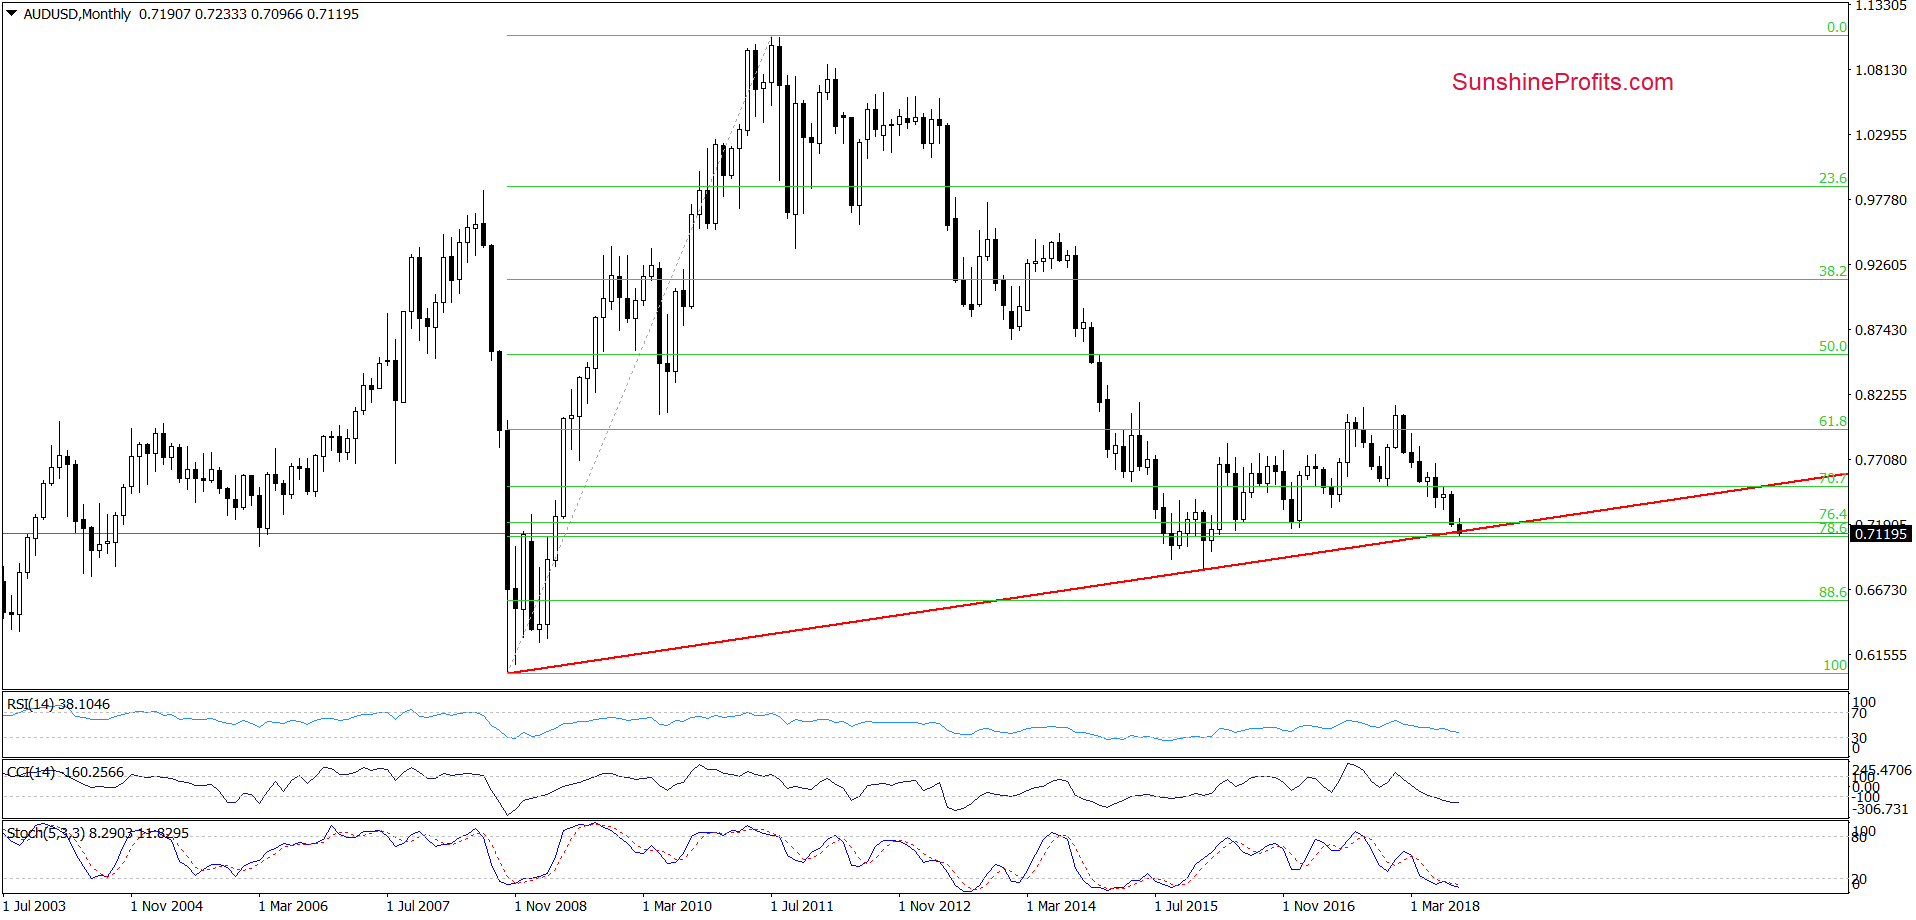This screenshot has width=1916, height=920.
Task: Click the 0.66730 price axis value
Action: pyautogui.click(x=1881, y=590)
